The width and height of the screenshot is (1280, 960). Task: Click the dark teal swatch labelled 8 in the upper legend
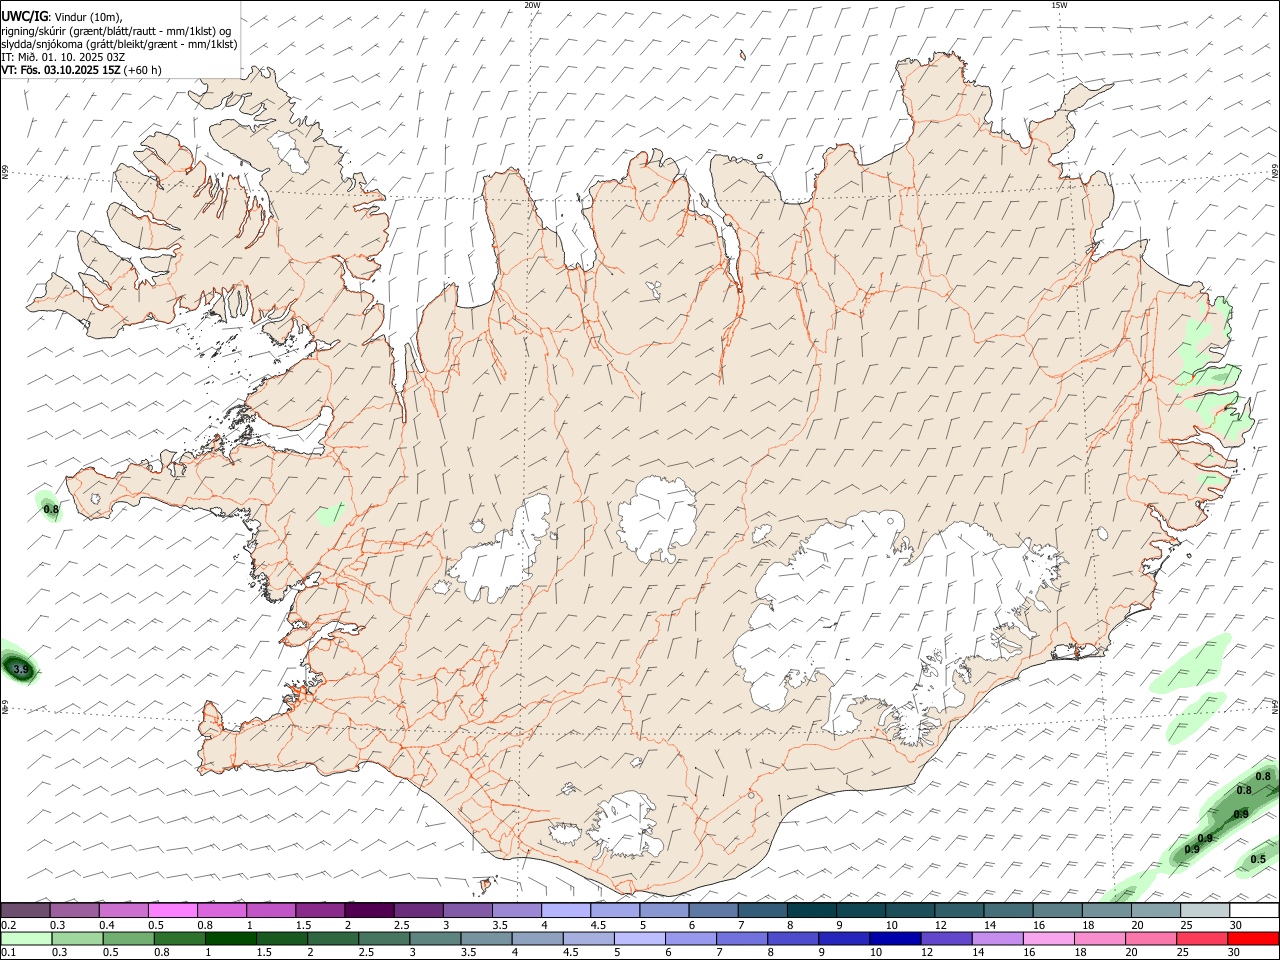811,910
